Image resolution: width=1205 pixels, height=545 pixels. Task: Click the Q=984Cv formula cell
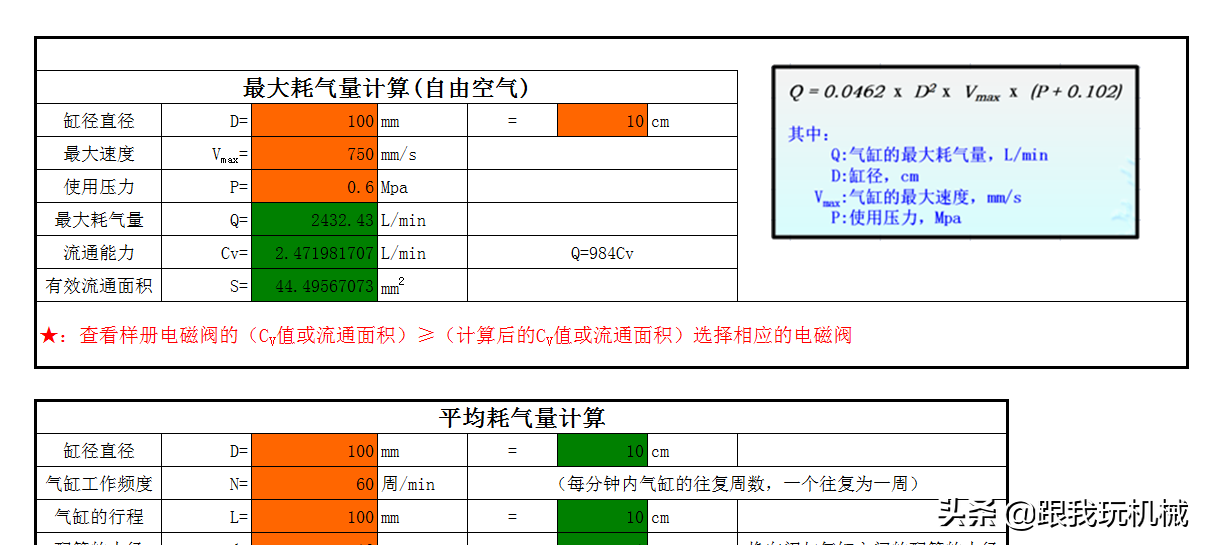coord(602,253)
